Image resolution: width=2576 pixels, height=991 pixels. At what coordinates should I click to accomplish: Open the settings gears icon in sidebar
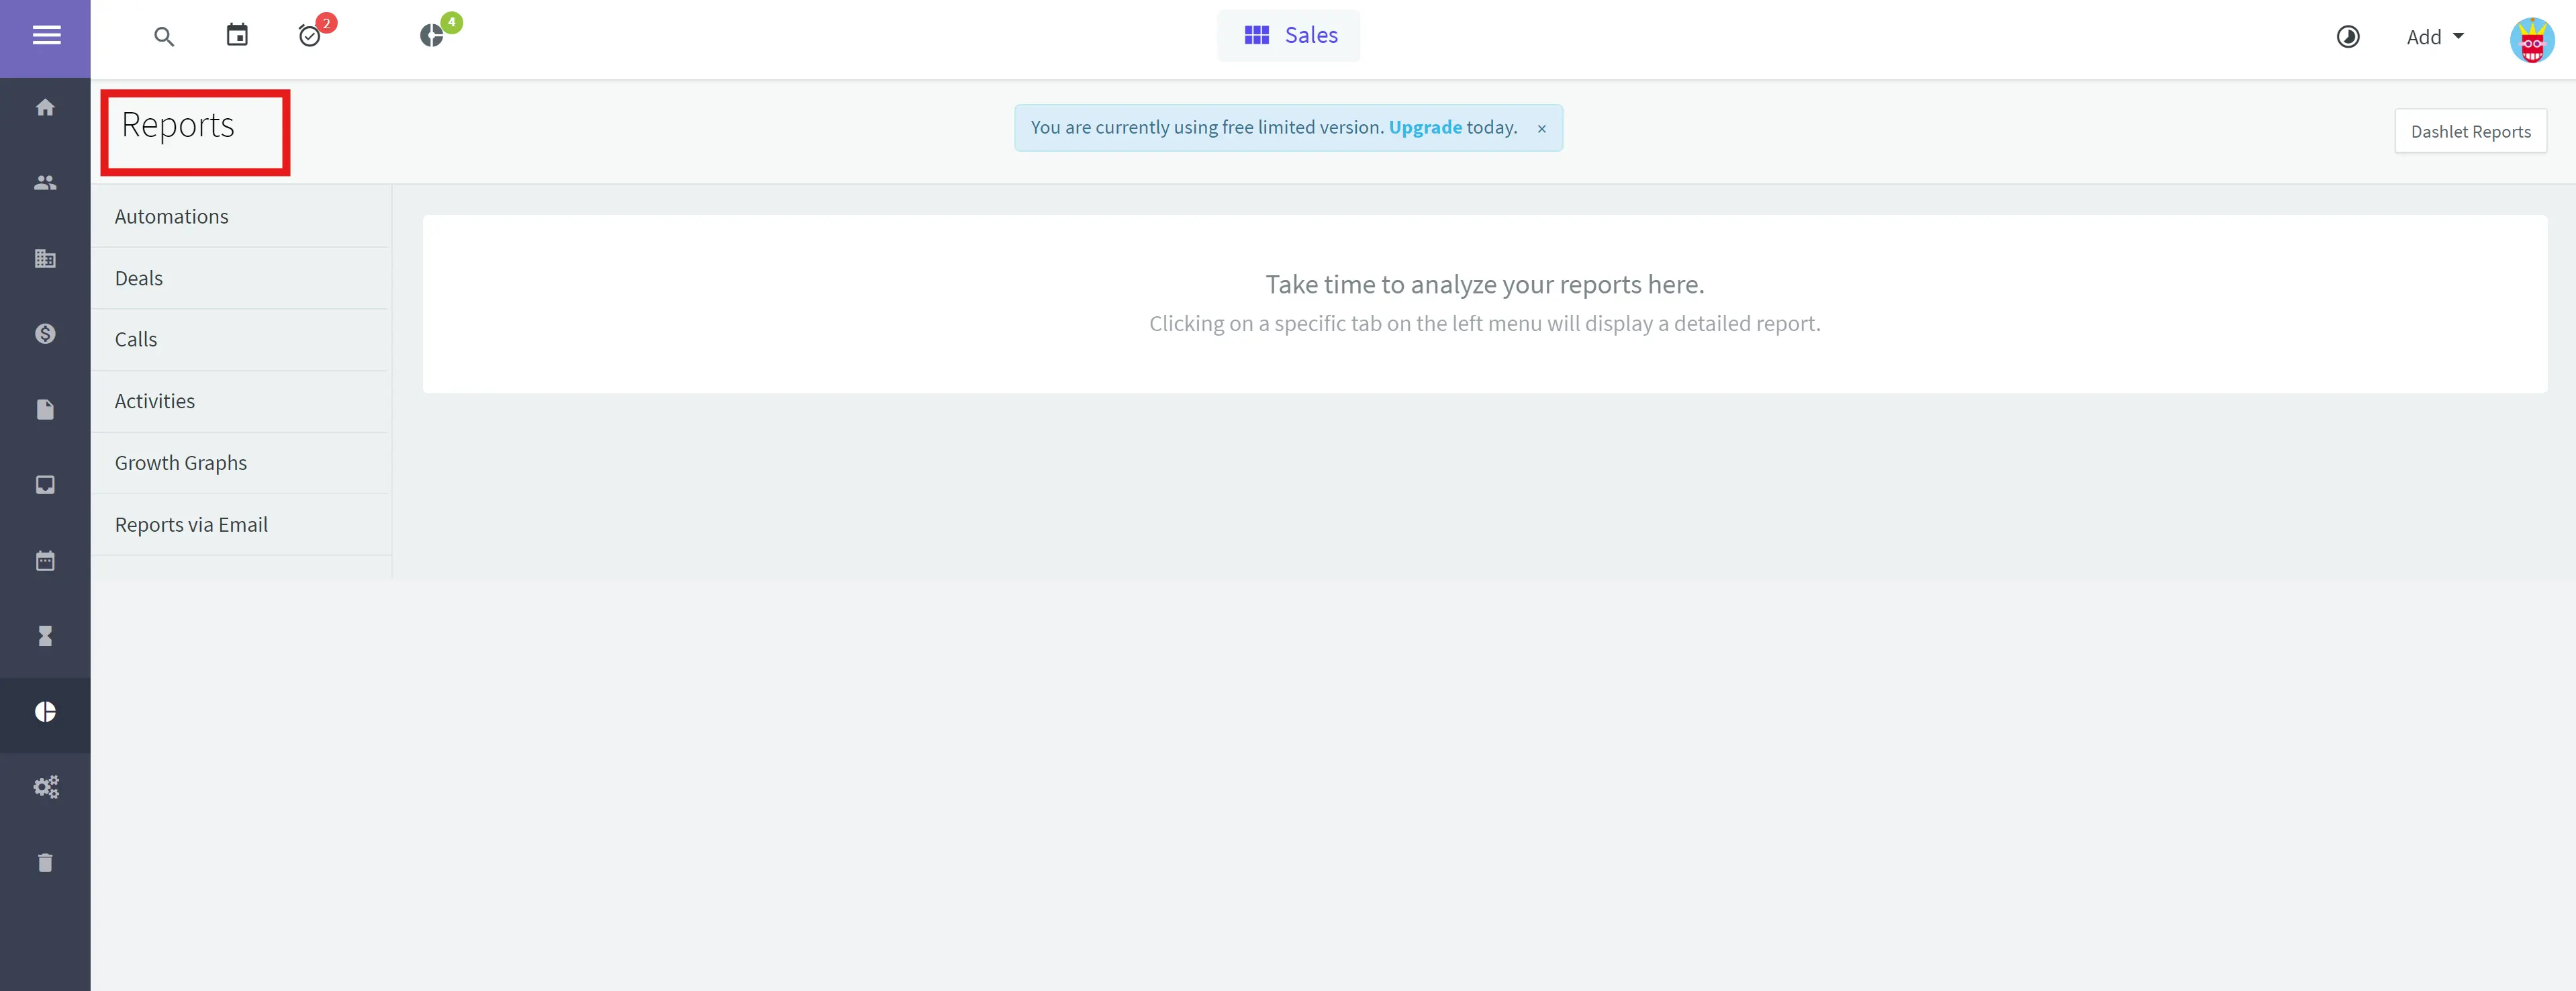click(x=45, y=787)
